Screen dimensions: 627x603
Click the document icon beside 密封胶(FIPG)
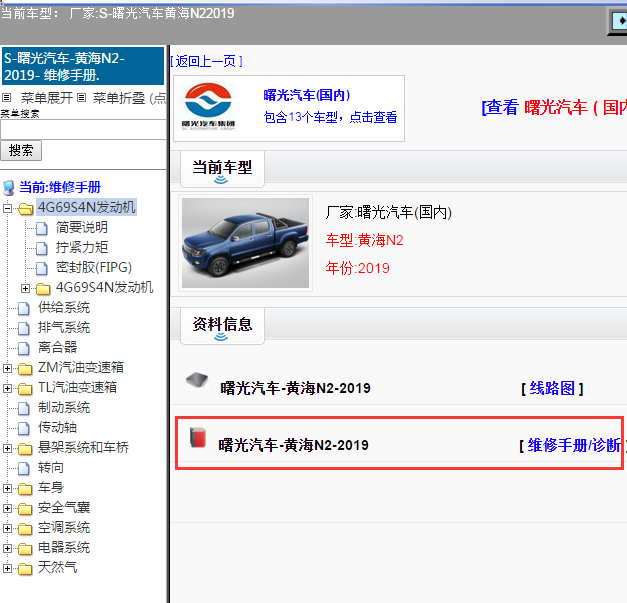[42, 268]
